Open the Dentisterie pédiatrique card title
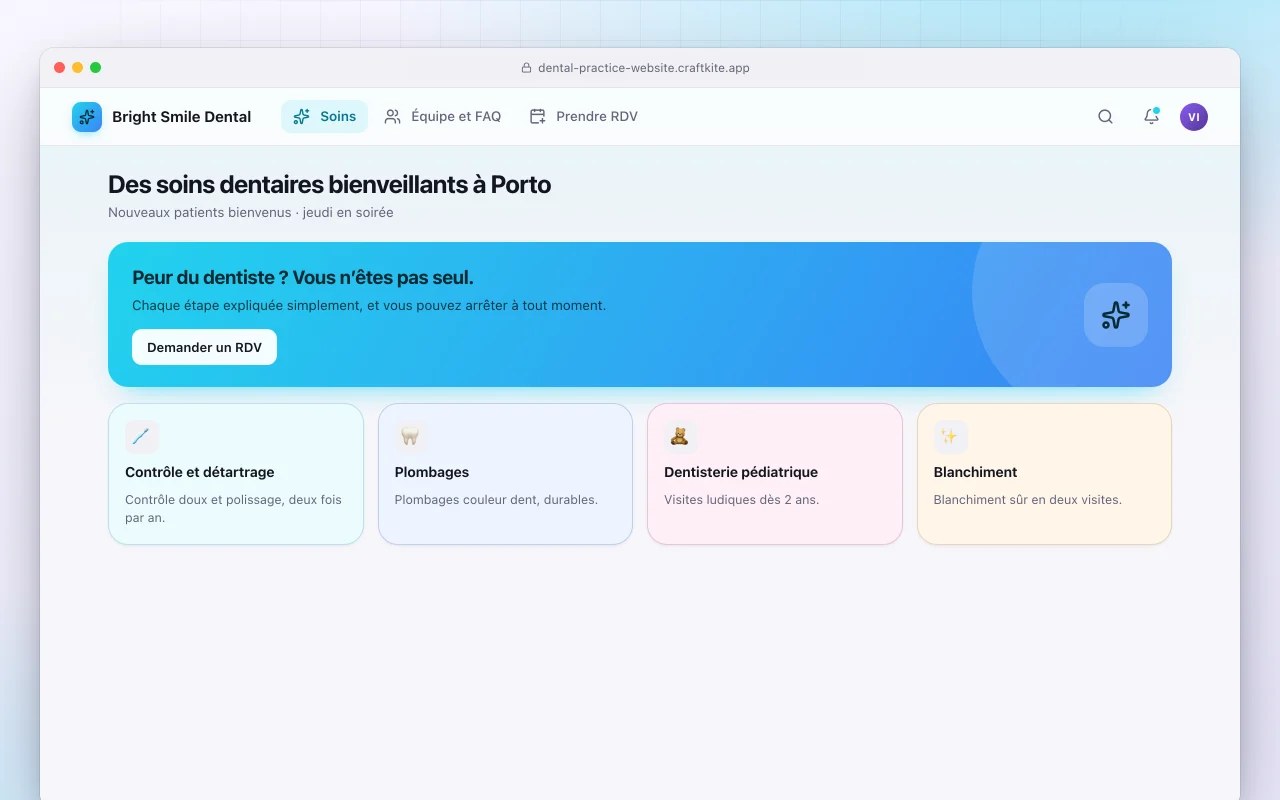Viewport: 1280px width, 800px height. click(x=741, y=472)
